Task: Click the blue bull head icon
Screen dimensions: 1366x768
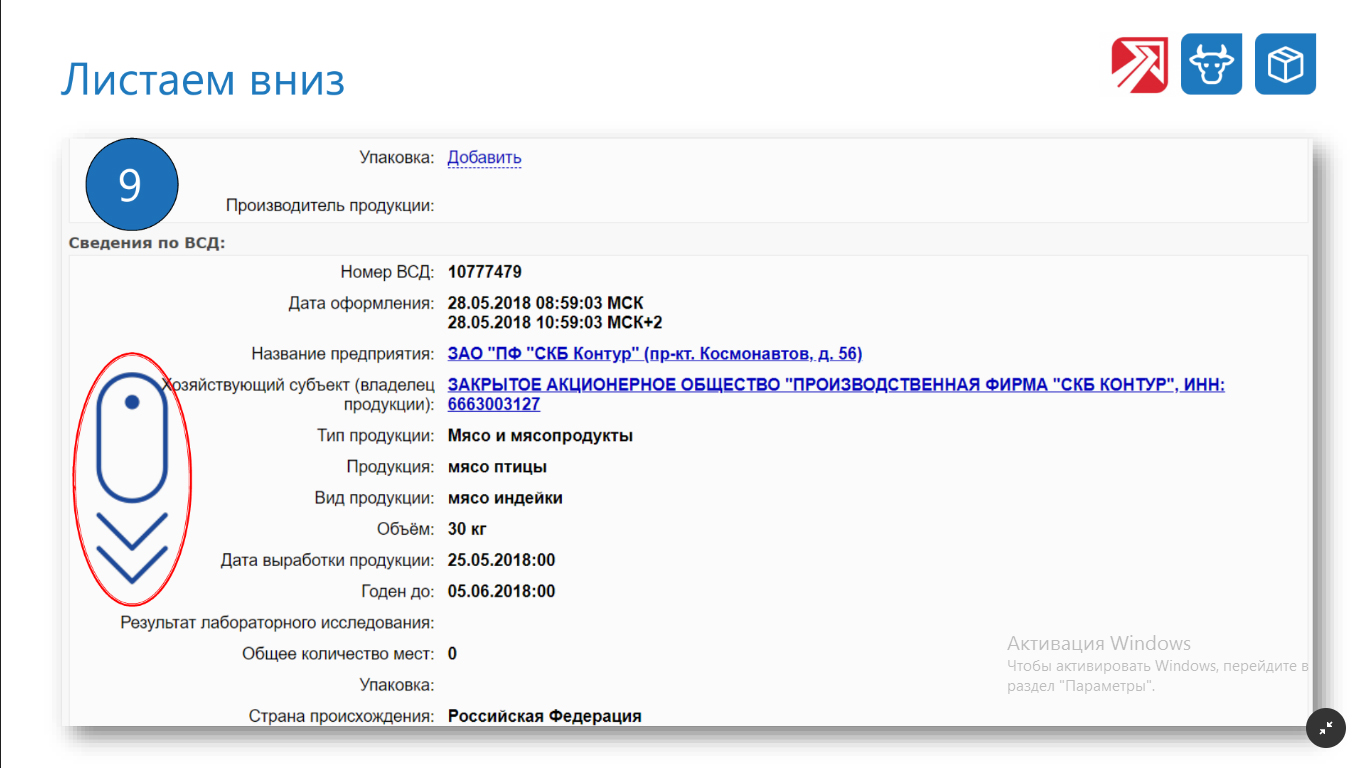Action: pos(1211,64)
